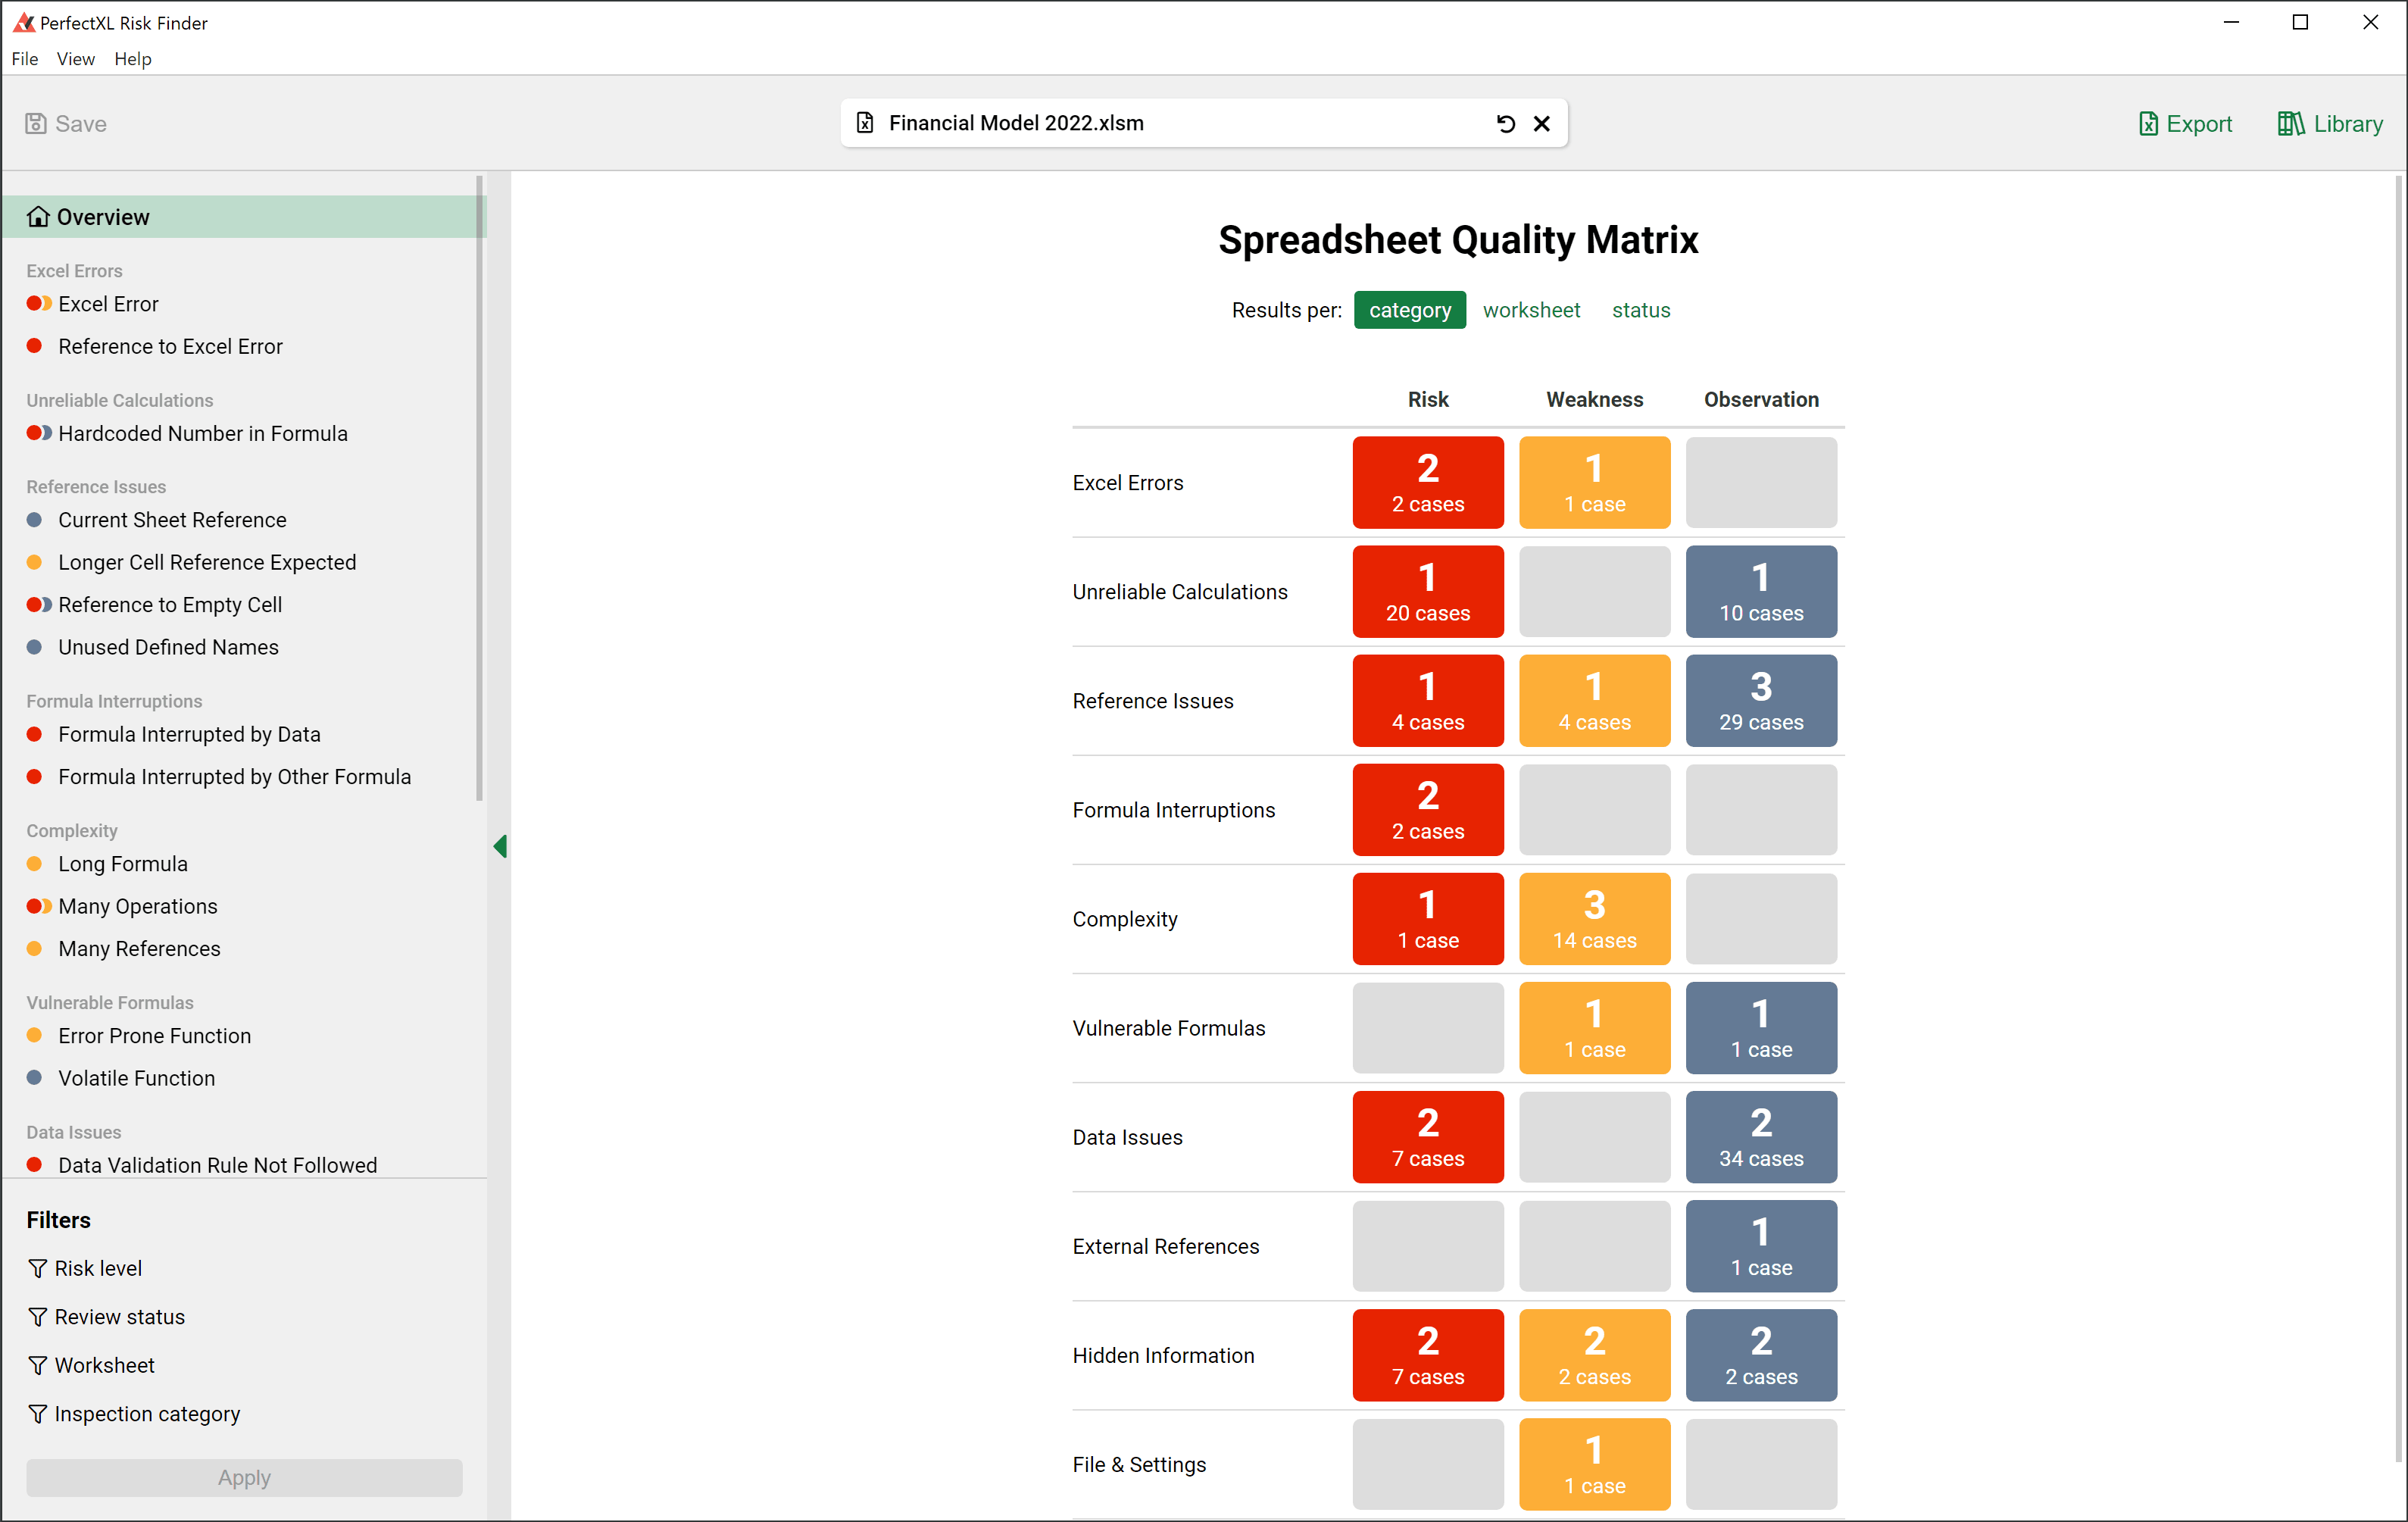The width and height of the screenshot is (2408, 1522).
Task: Close the Financial Model 2022.xlsm file
Action: pyautogui.click(x=1541, y=123)
